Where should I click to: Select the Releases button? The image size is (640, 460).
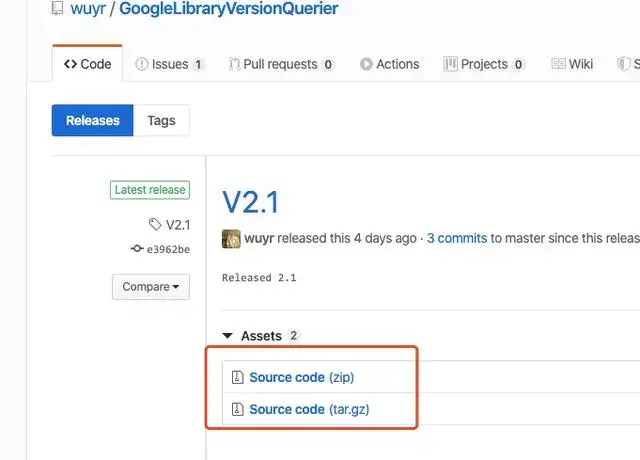(93, 120)
